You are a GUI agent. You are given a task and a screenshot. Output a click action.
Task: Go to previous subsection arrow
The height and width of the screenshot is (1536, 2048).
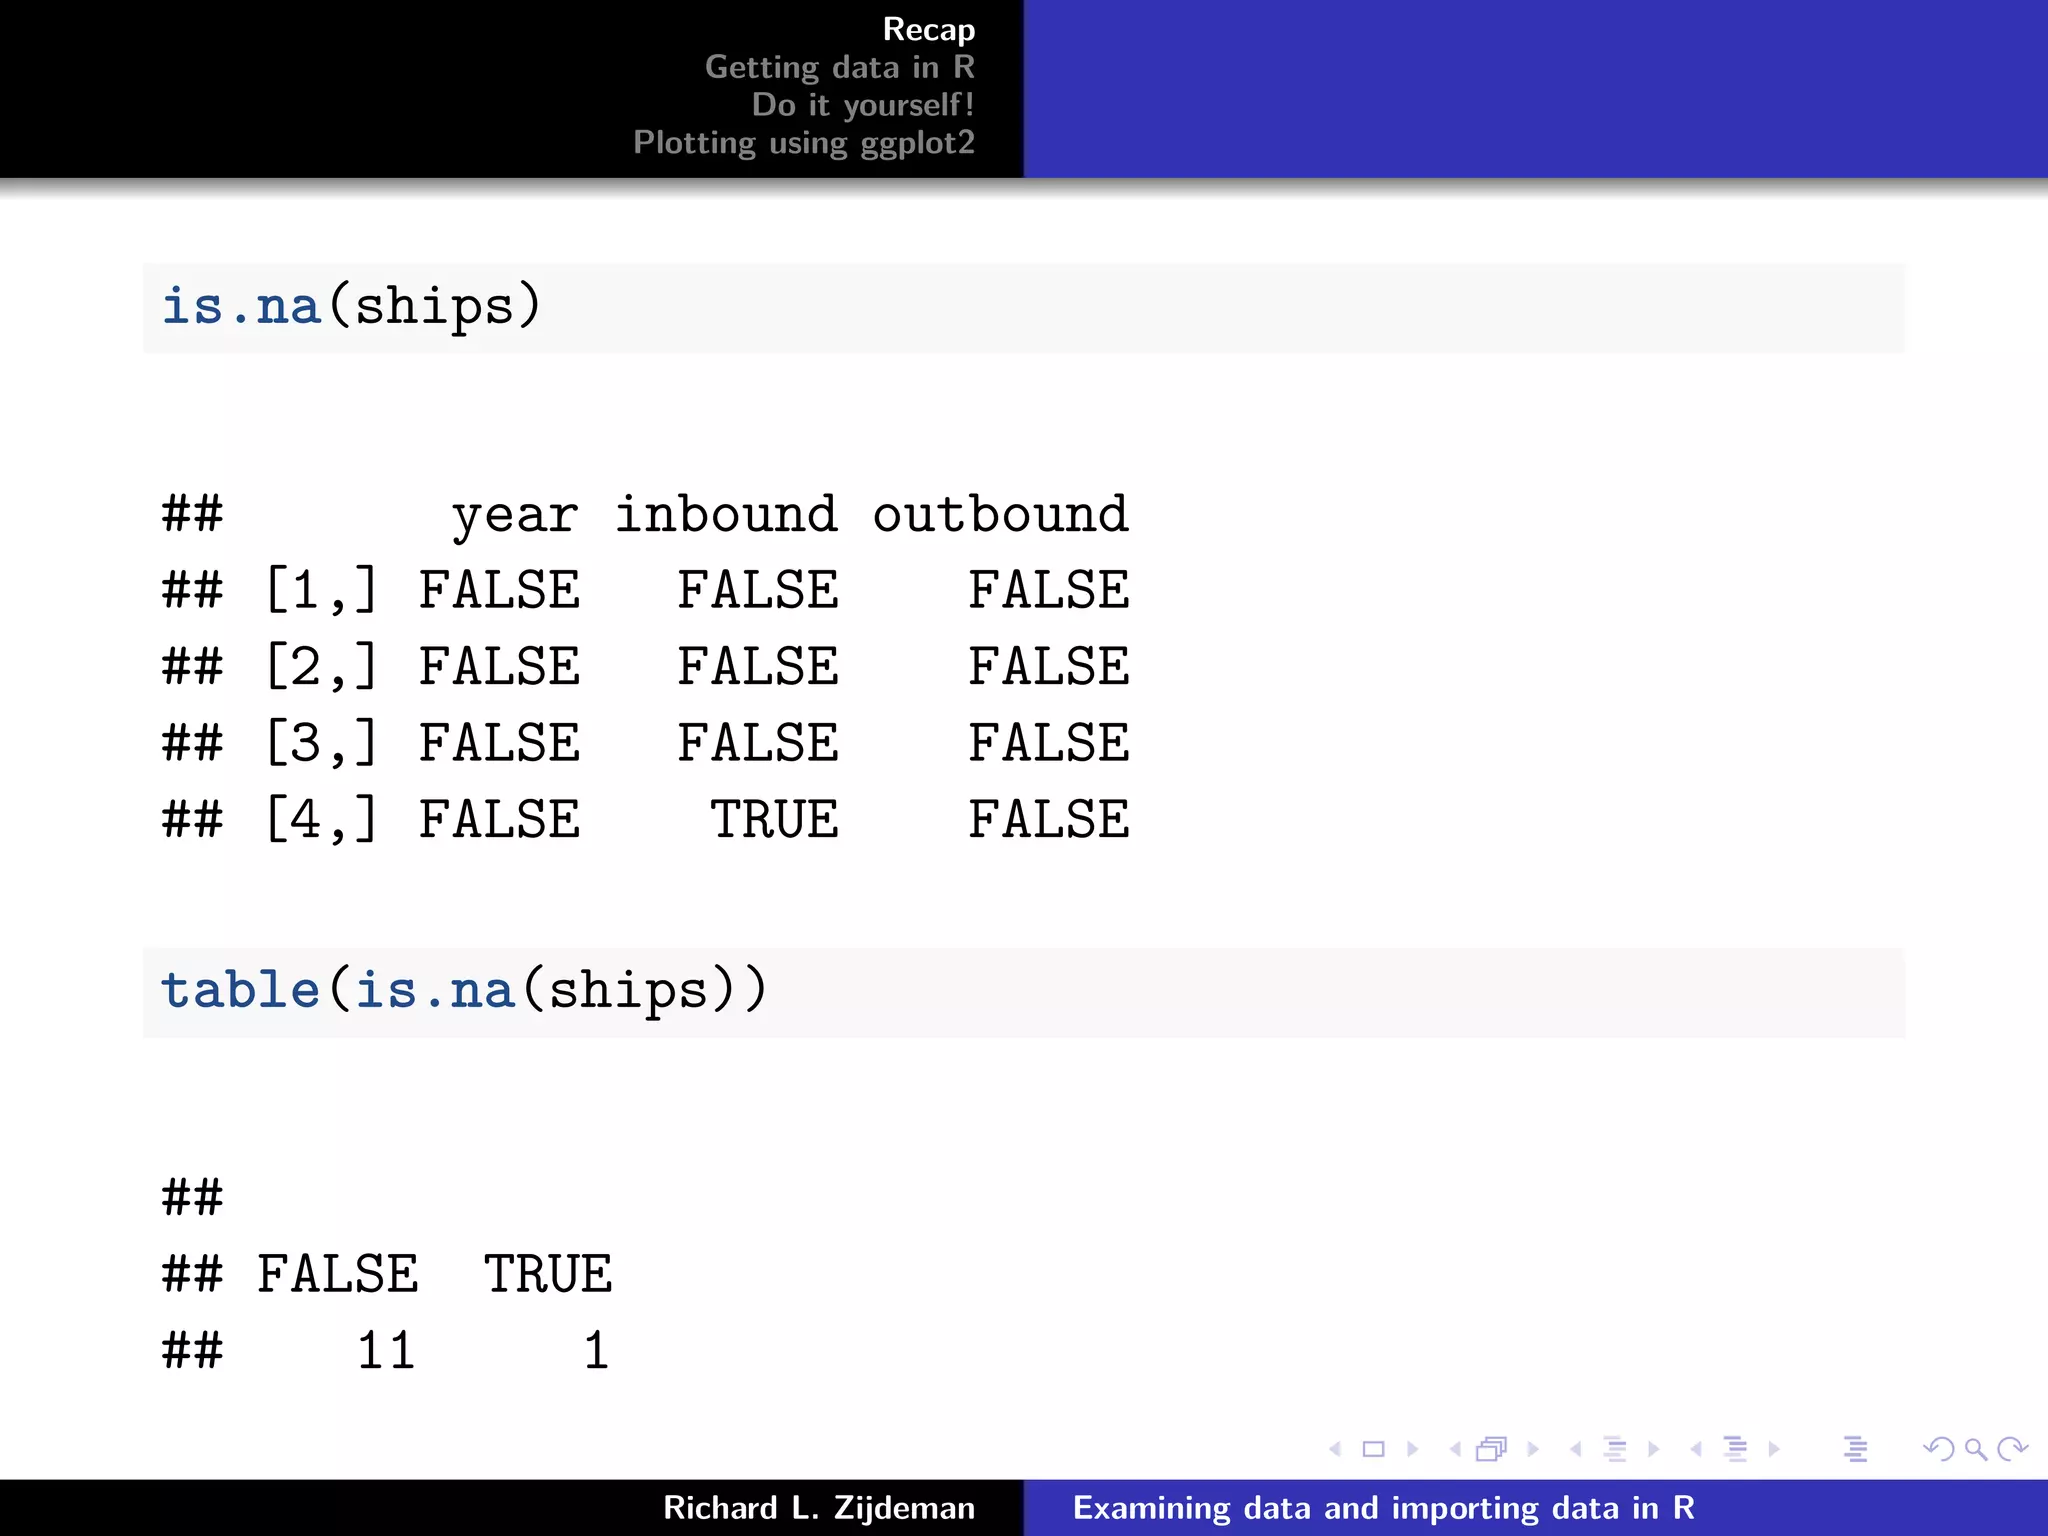[x=1575, y=1449]
